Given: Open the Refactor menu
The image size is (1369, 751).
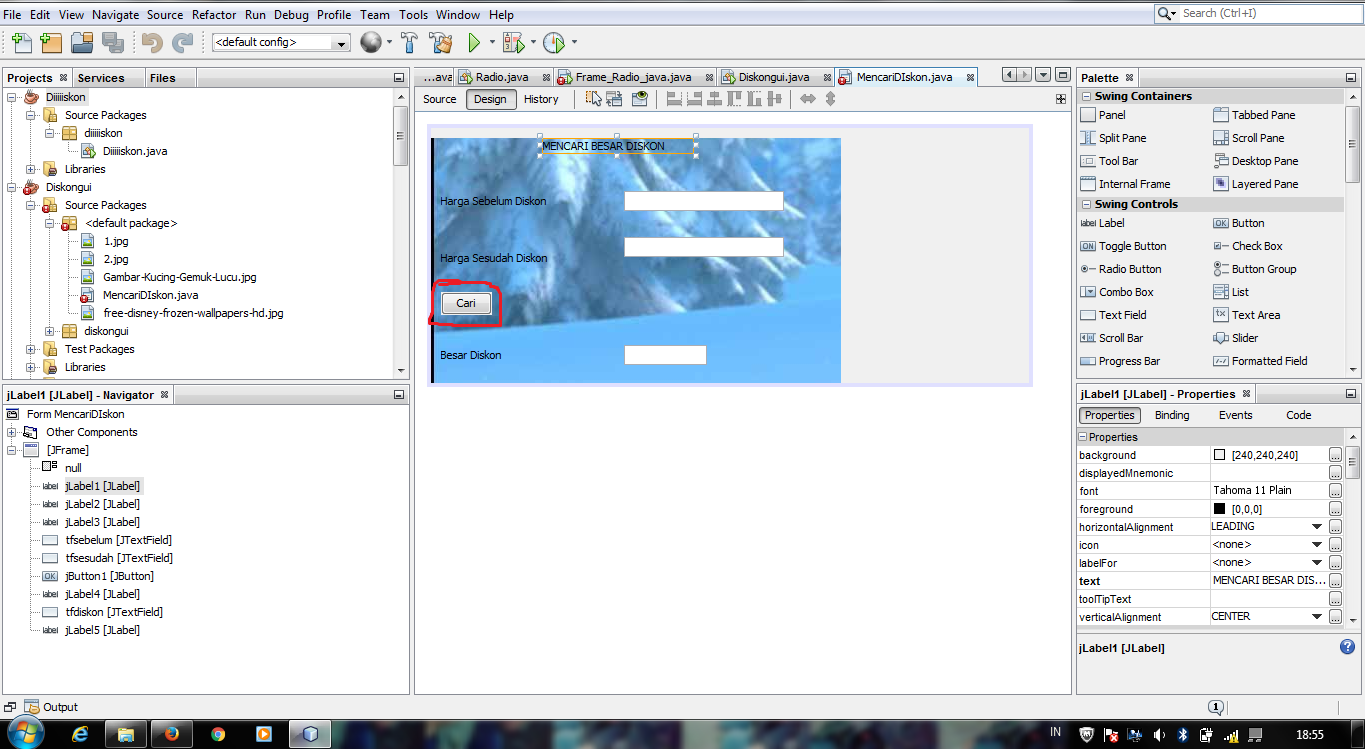Looking at the screenshot, I should (x=214, y=15).
